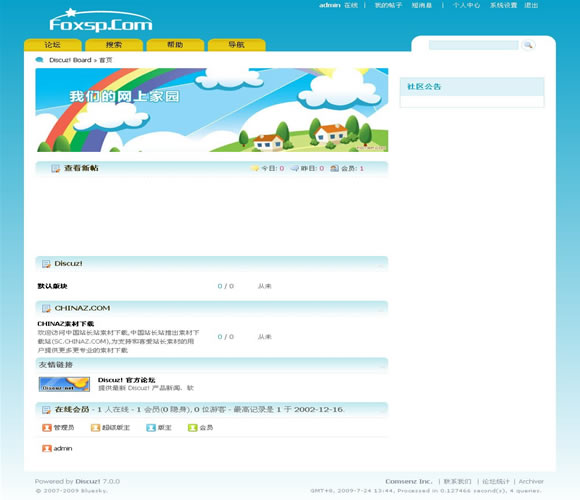Click the Discuz! category heading
Image resolution: width=580 pixels, height=500 pixels.
[x=68, y=263]
